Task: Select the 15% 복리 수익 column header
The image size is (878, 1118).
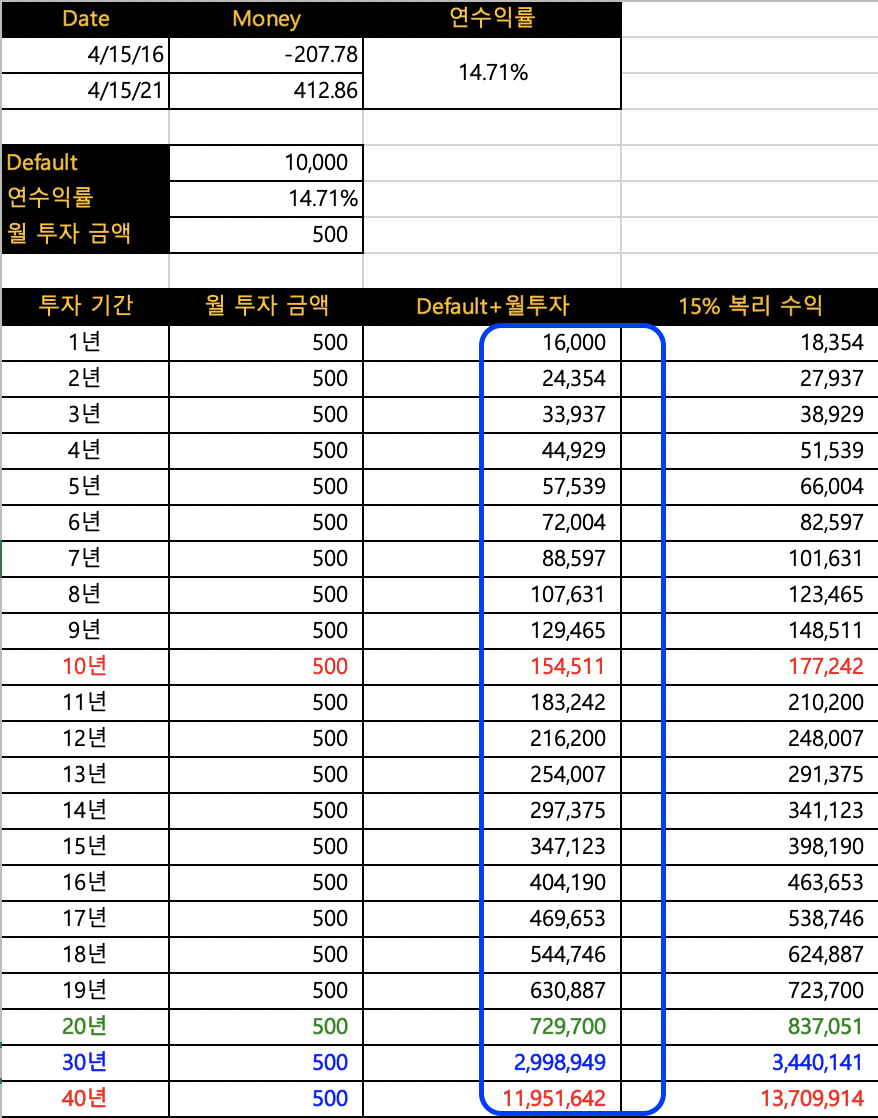Action: [750, 307]
